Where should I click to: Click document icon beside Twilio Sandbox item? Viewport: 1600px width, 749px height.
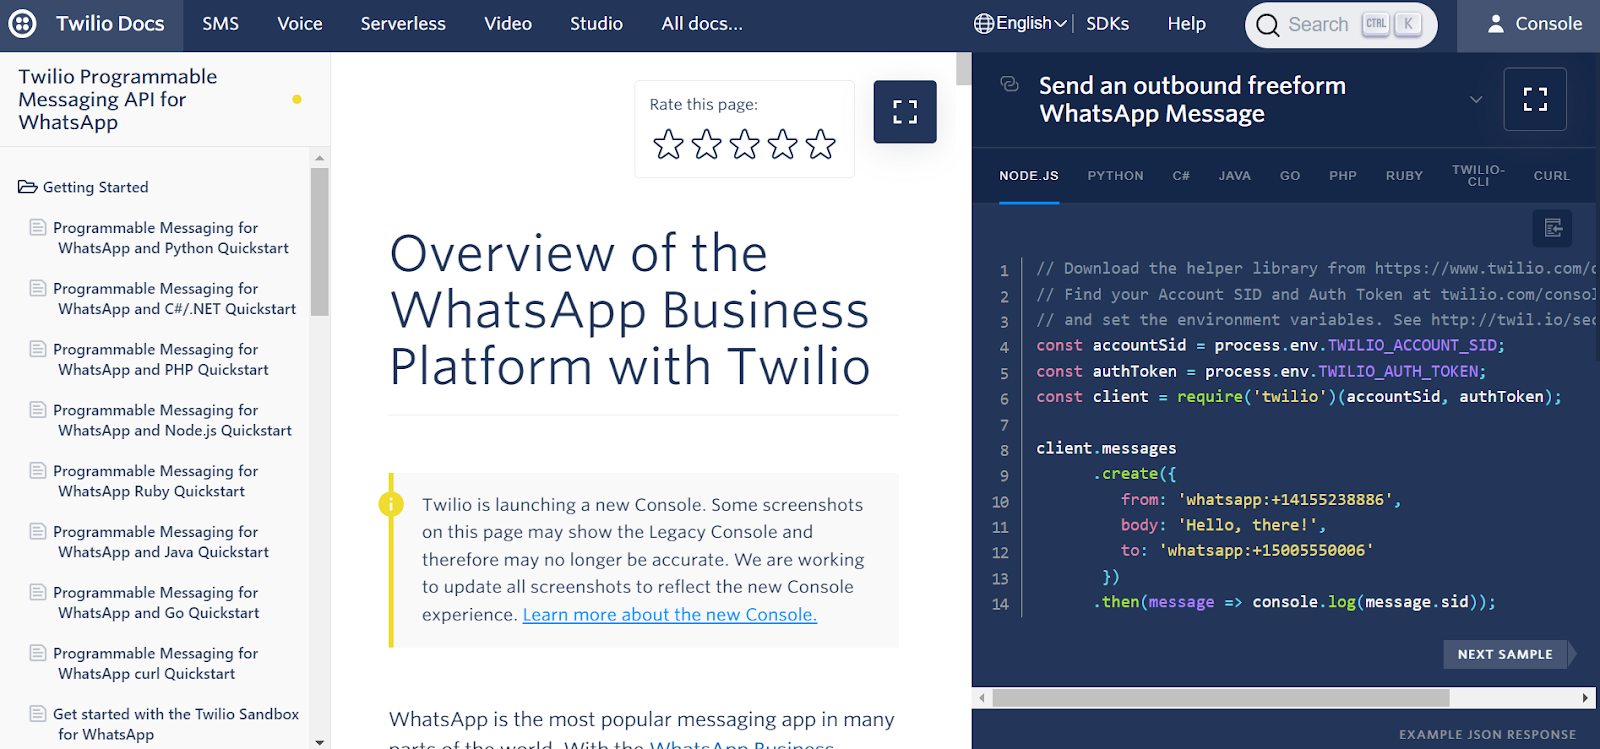38,714
